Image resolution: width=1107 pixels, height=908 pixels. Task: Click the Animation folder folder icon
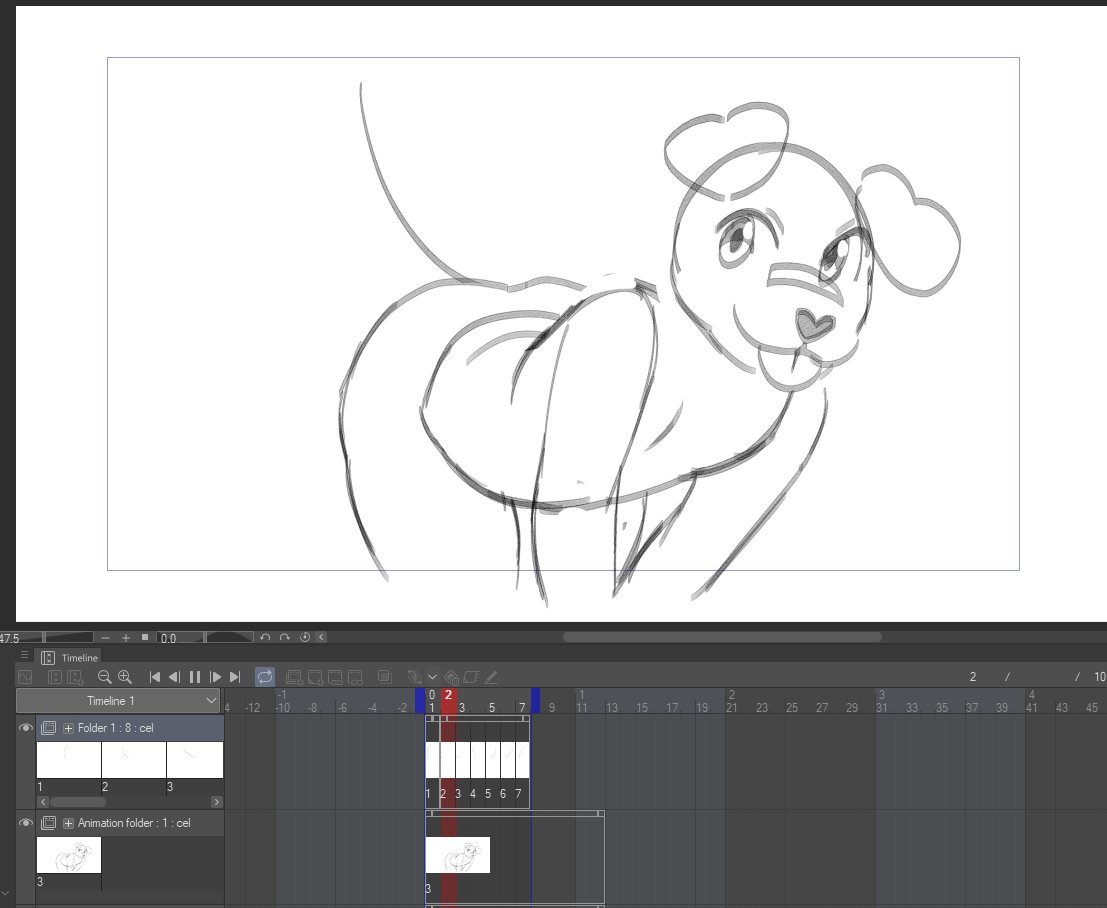pos(49,823)
